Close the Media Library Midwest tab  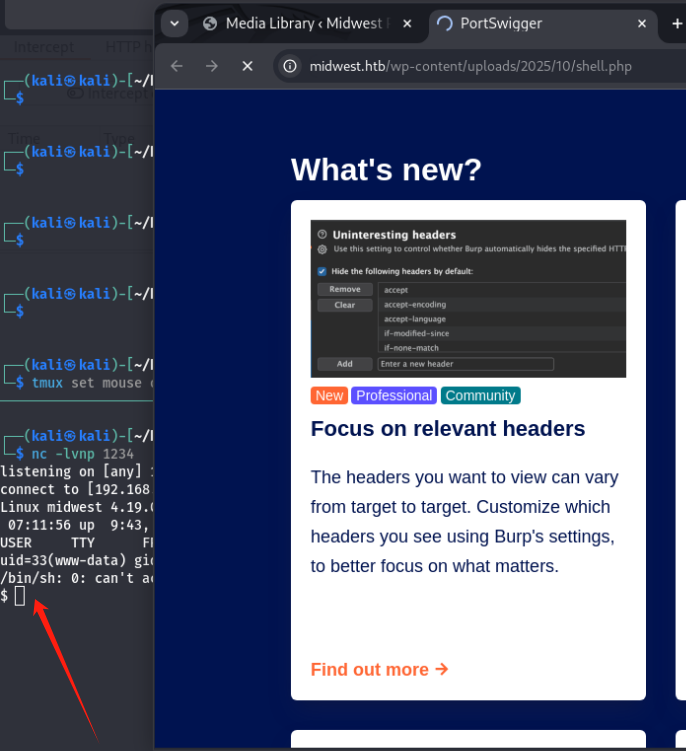click(407, 23)
